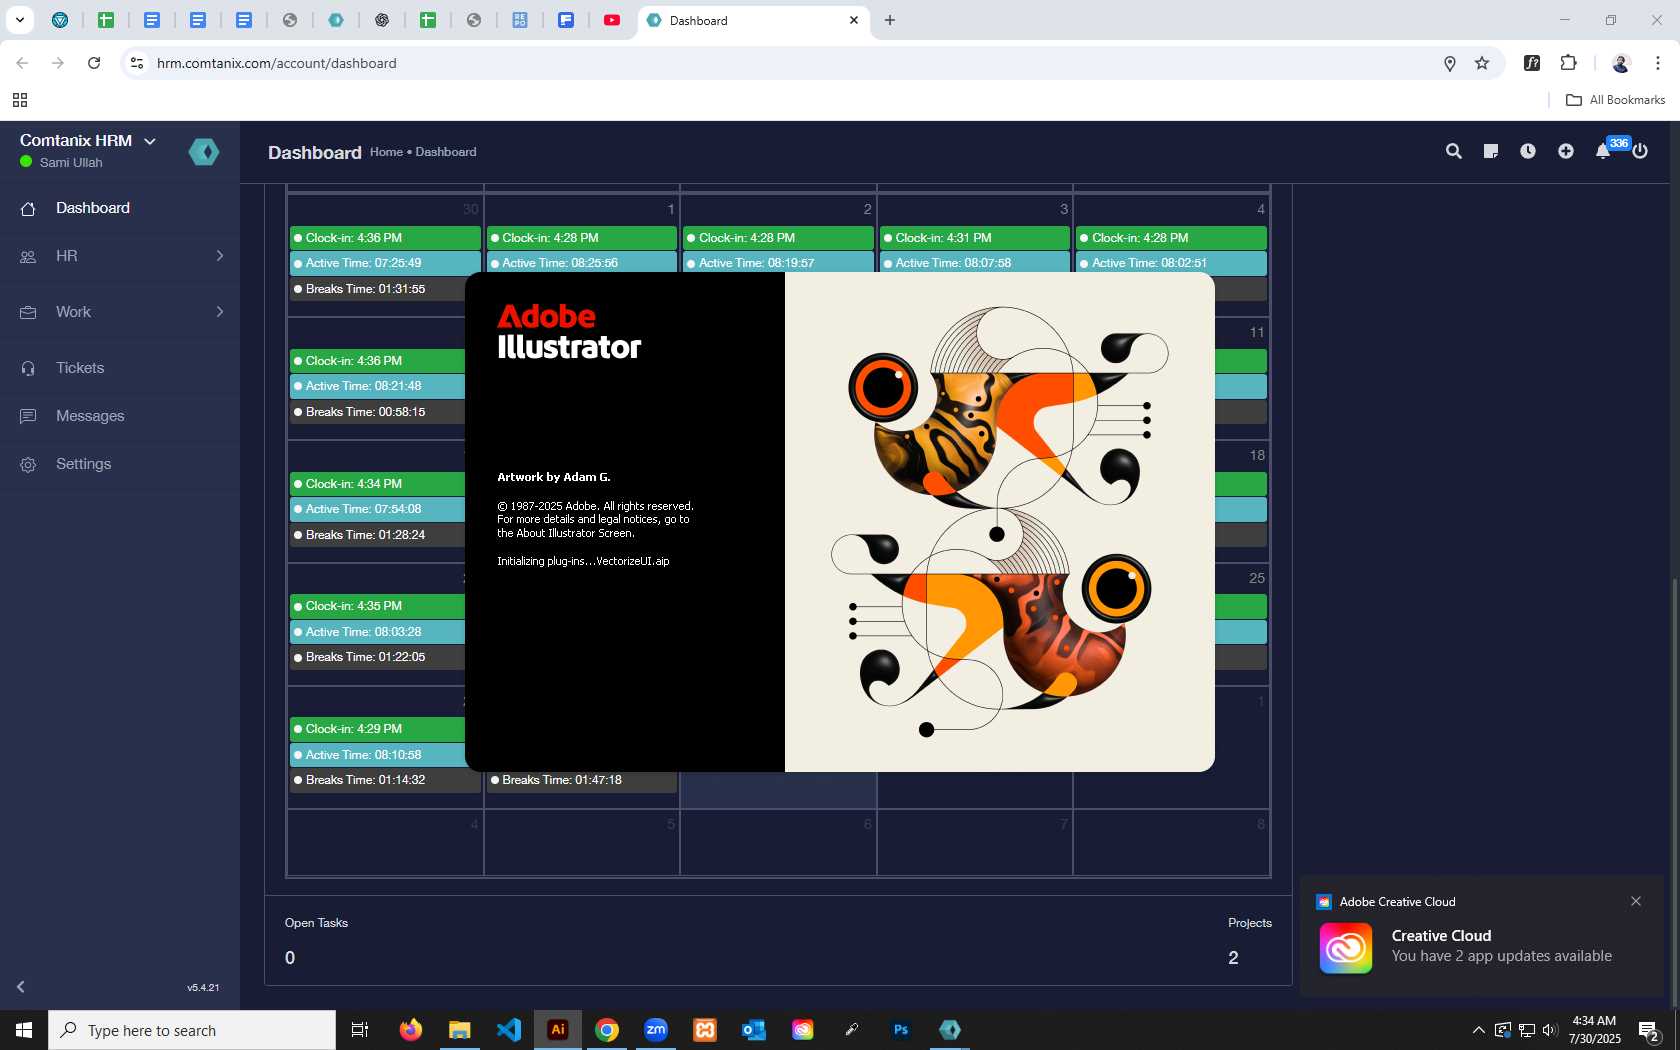
Task: Close the Dashboard tab
Action: pos(854,20)
